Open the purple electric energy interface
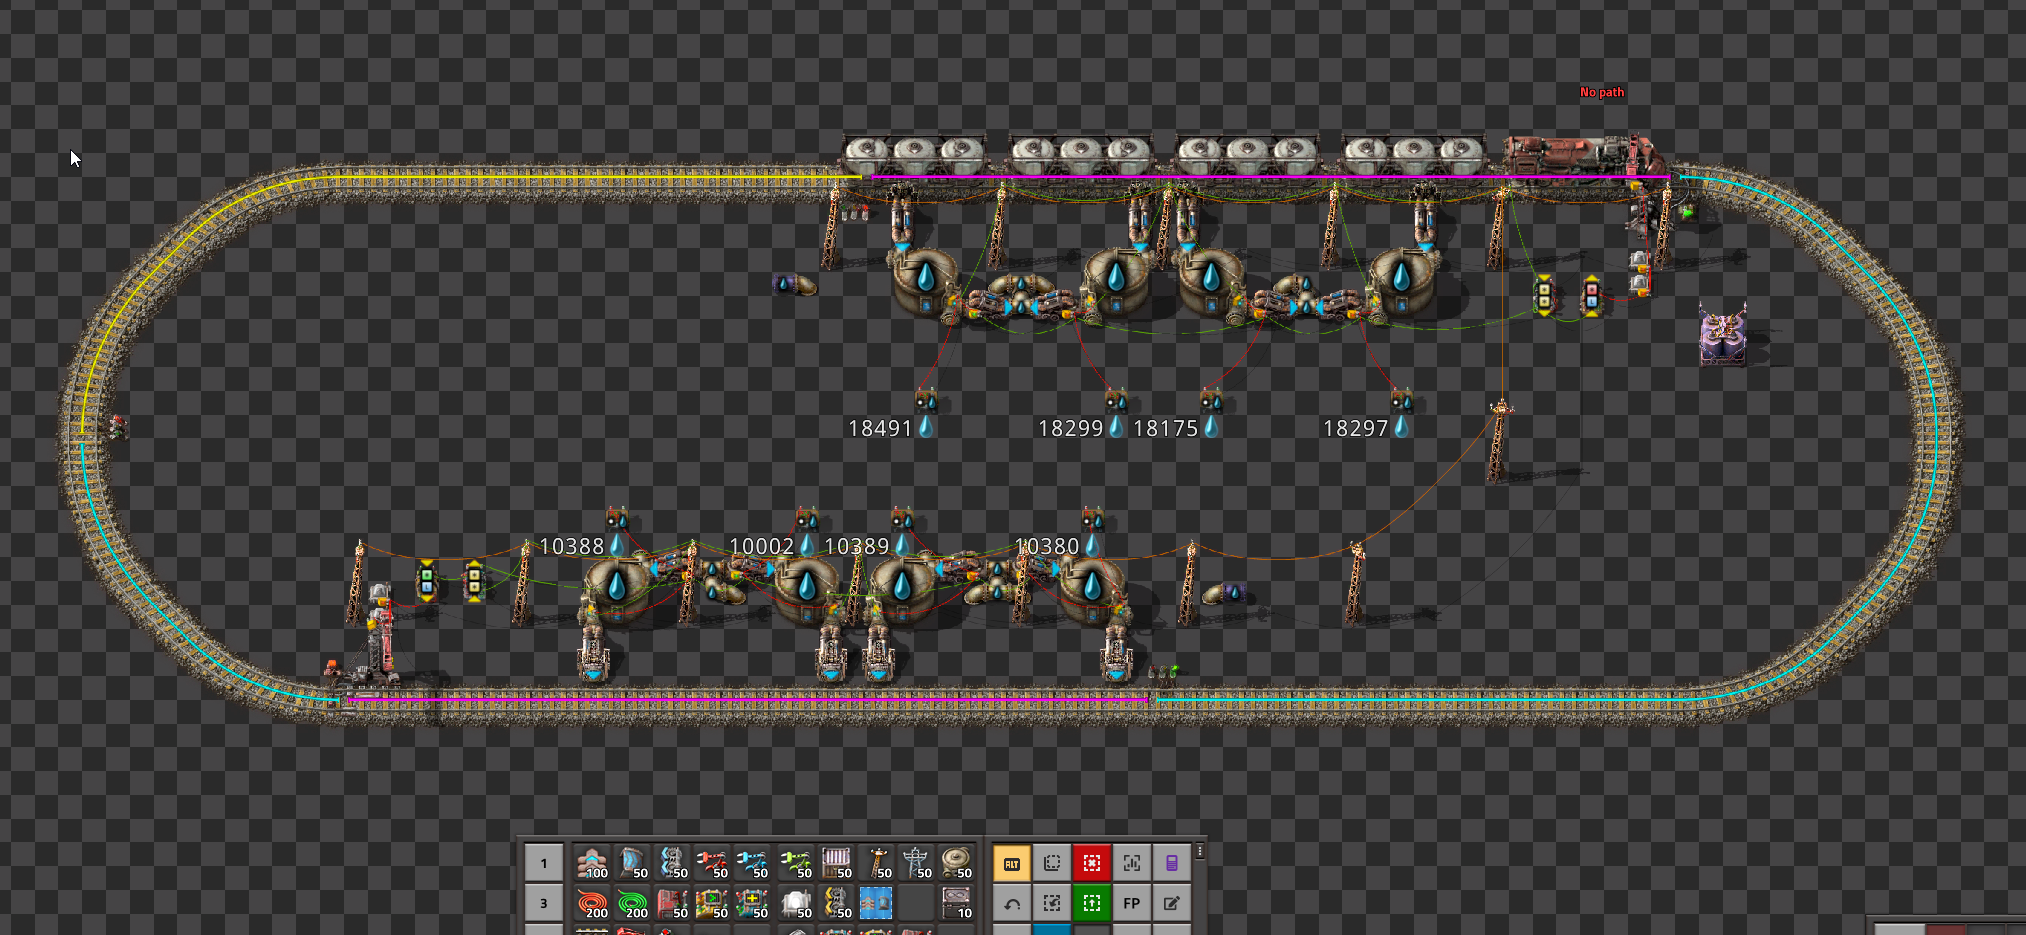This screenshot has height=935, width=2026. click(x=1722, y=335)
